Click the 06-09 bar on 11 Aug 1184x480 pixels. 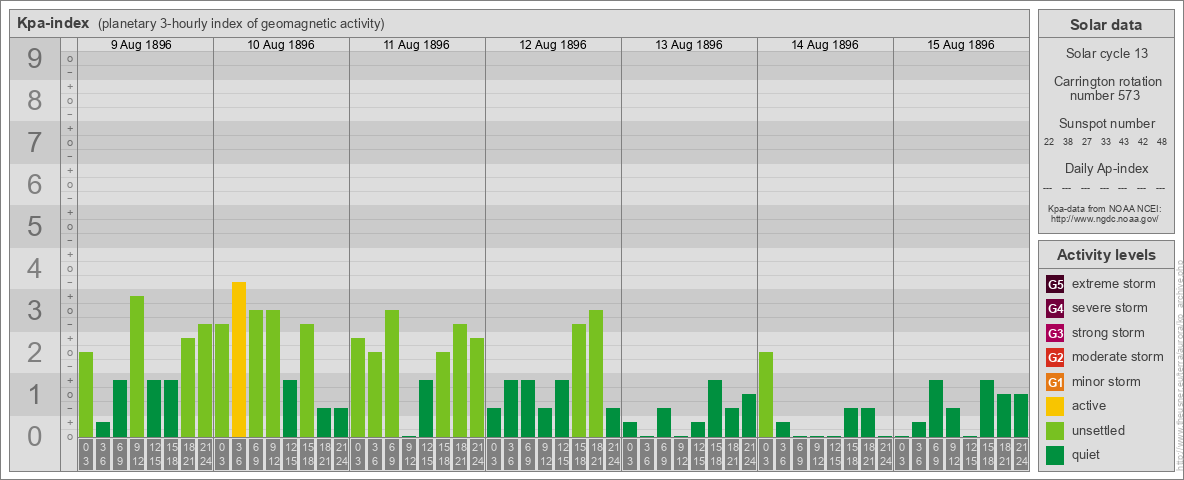392,374
